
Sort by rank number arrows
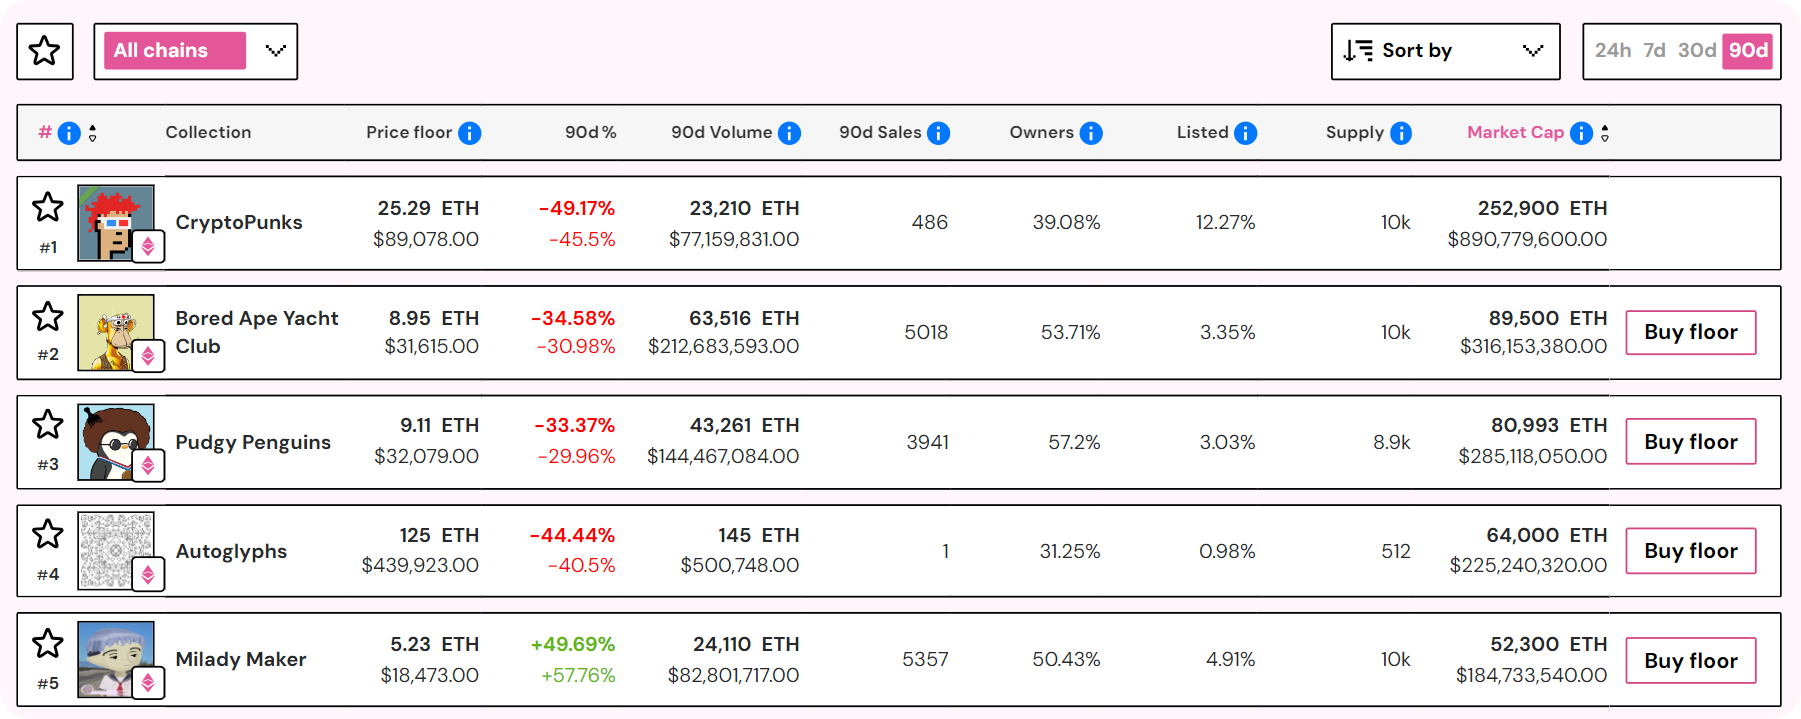pos(93,133)
